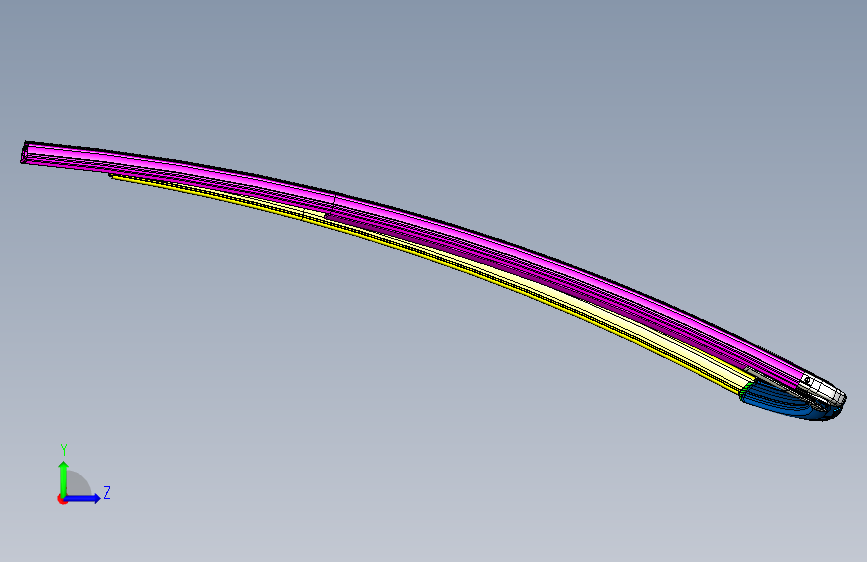Select the white clip at the wiper tip
The height and width of the screenshot is (562, 867).
coord(824,388)
